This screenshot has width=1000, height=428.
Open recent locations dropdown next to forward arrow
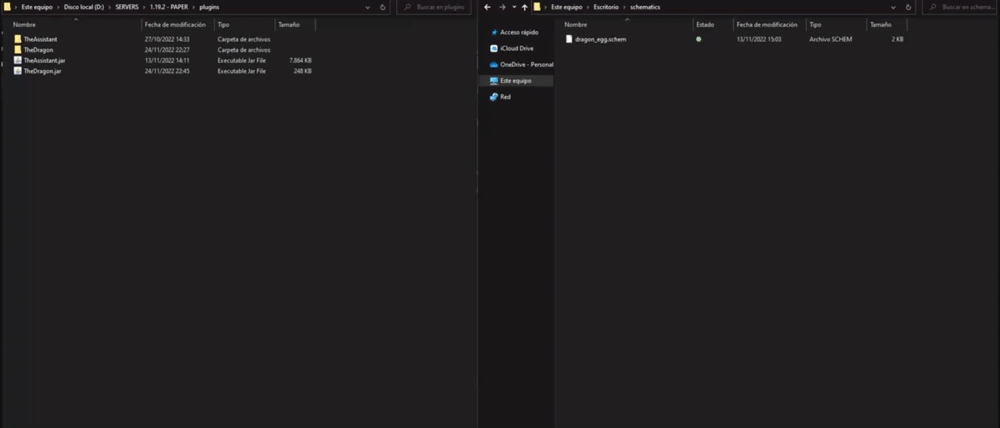pos(513,7)
